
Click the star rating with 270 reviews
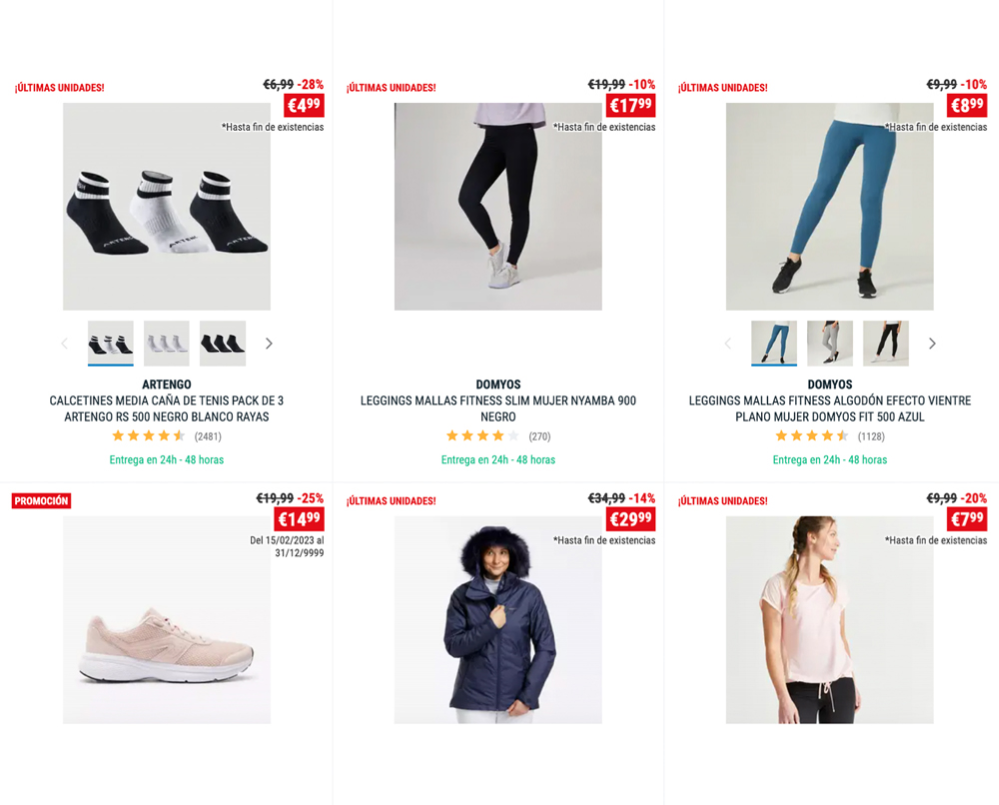tap(482, 436)
